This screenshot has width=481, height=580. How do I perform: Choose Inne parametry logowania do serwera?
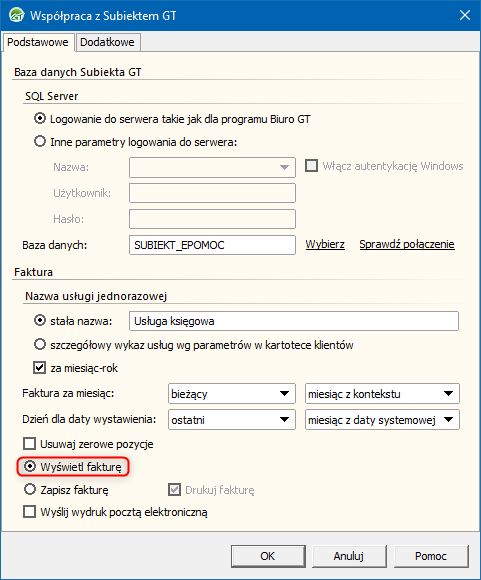40,141
